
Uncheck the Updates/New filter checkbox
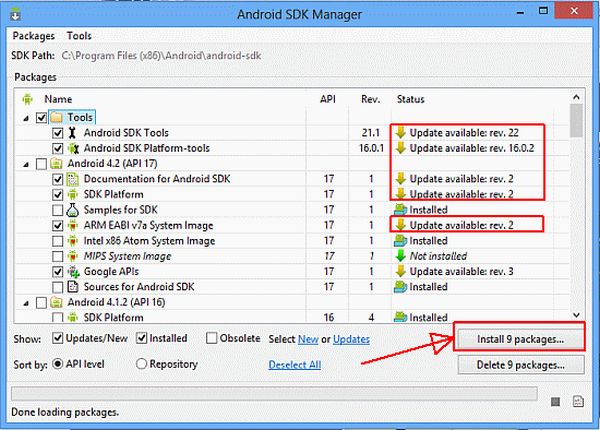[57, 338]
